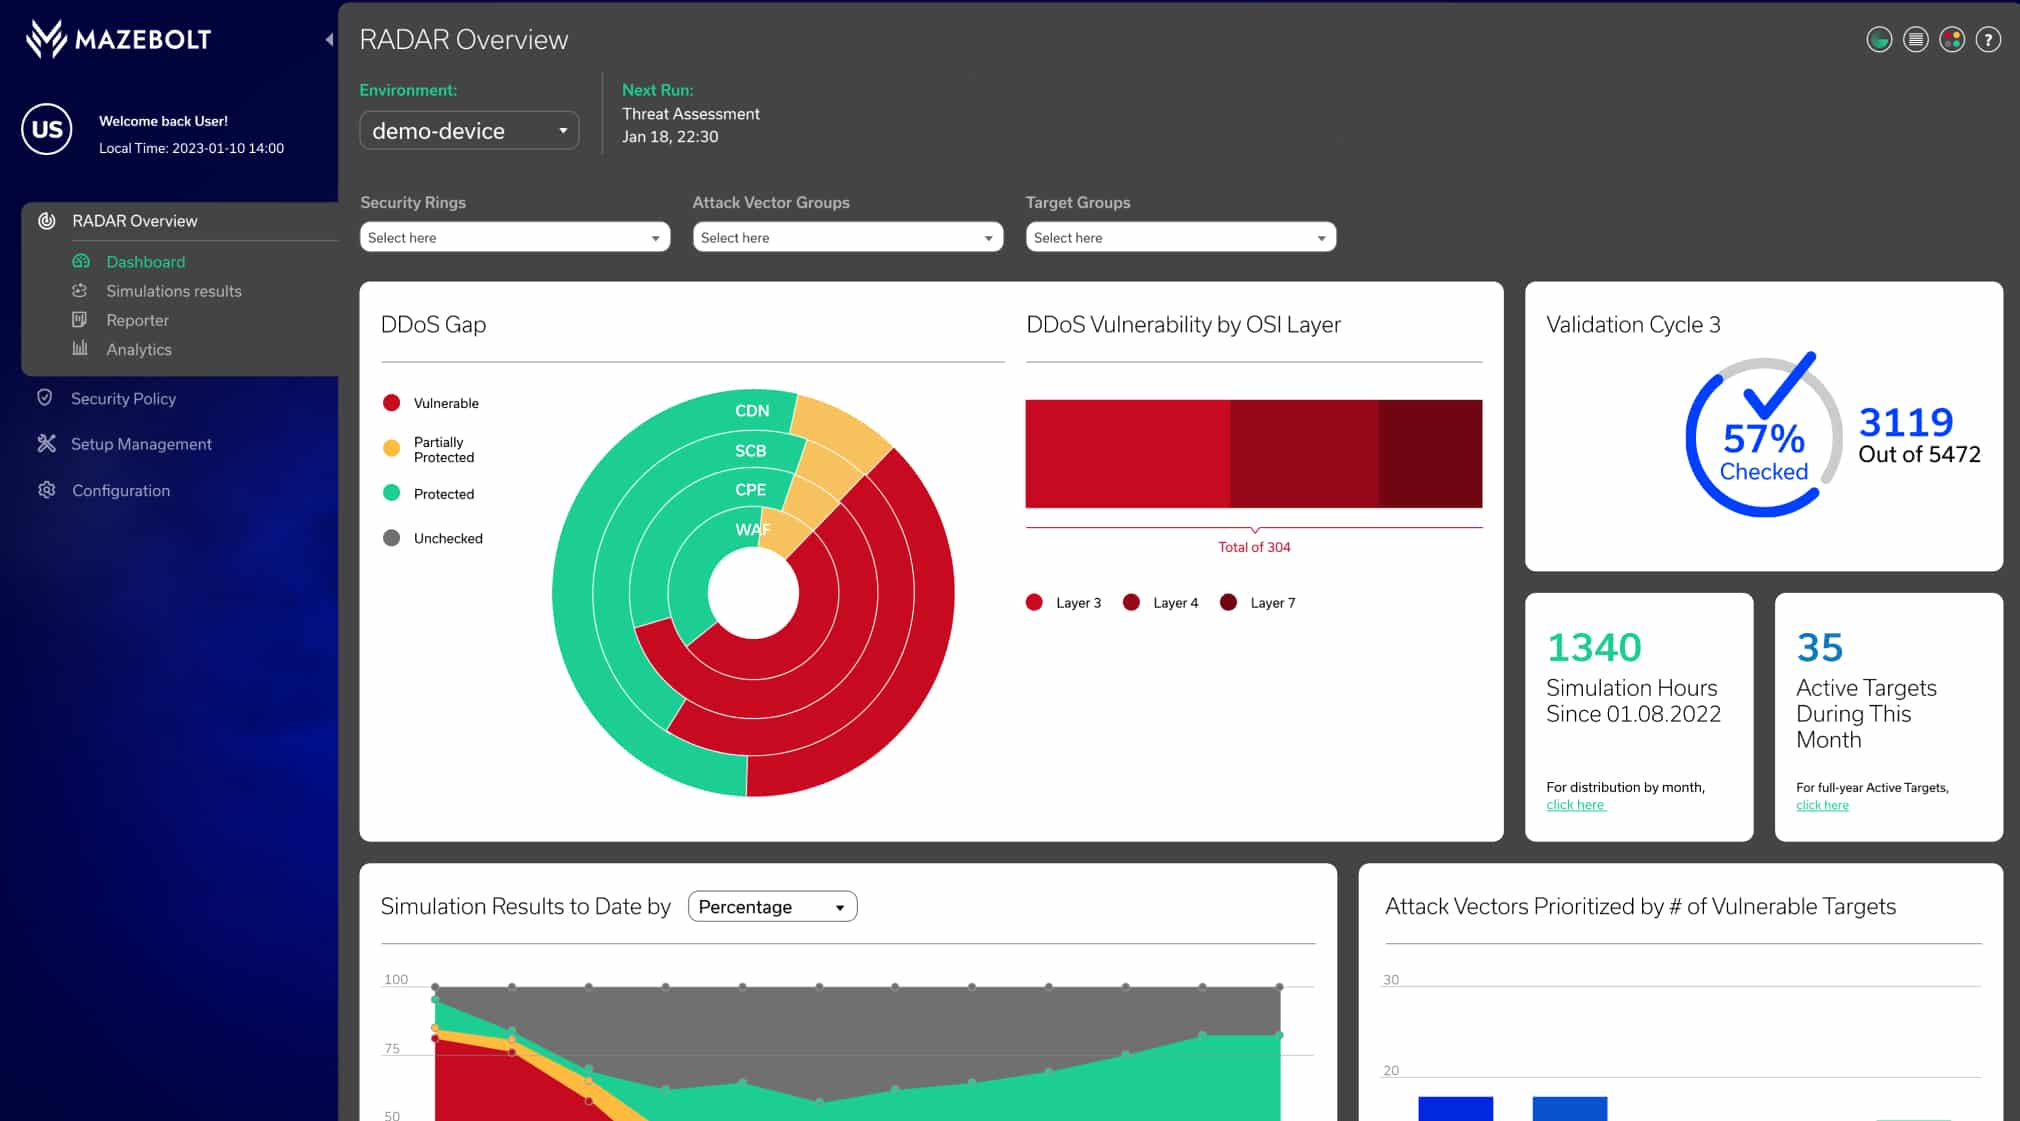Click the Layer 4 medium red bar segment
This screenshot has width=2020, height=1121.
pyautogui.click(x=1304, y=454)
